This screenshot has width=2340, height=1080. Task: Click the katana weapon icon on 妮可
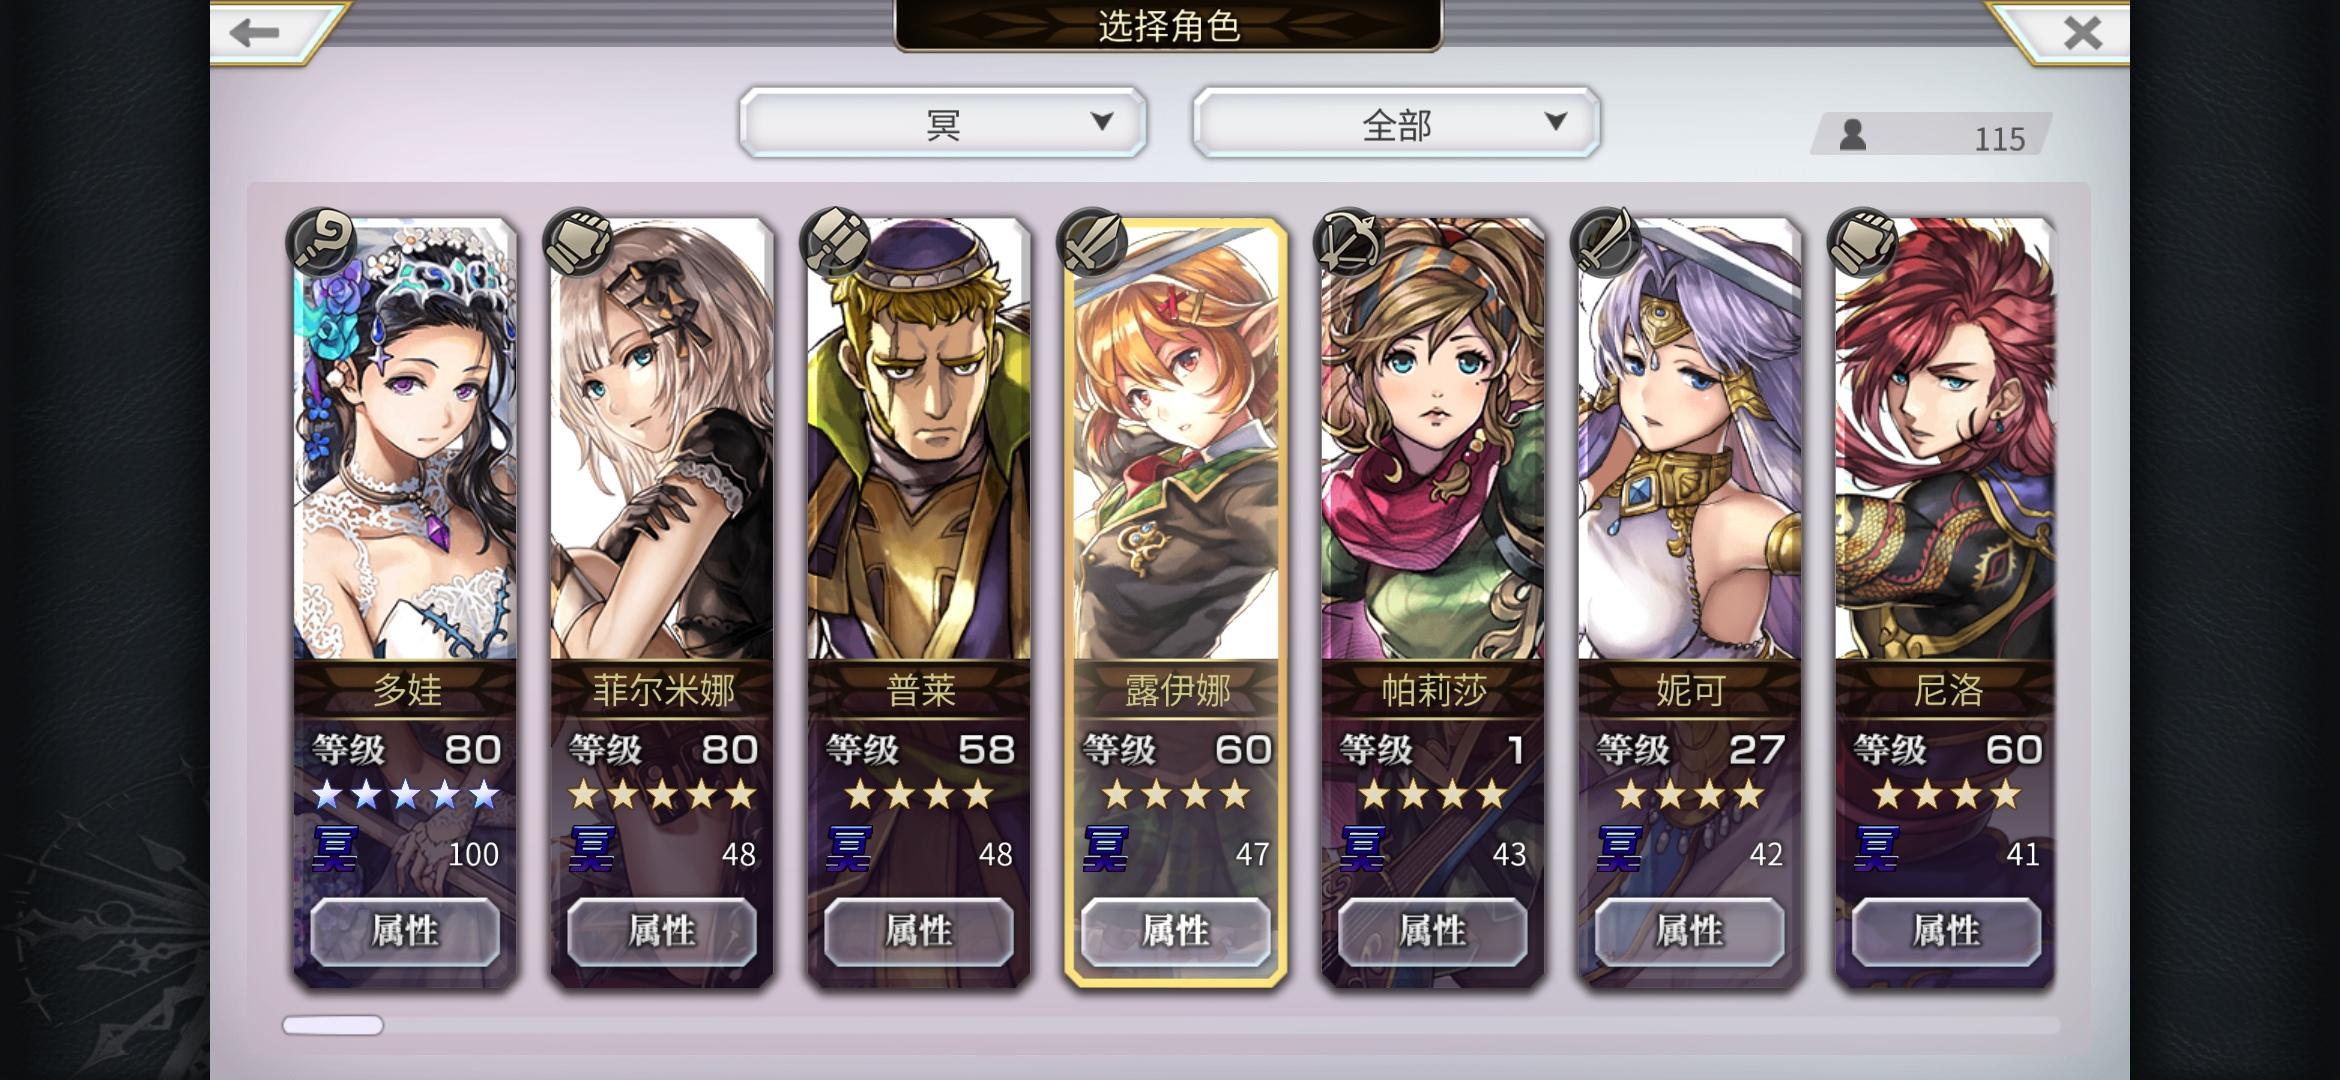1606,242
